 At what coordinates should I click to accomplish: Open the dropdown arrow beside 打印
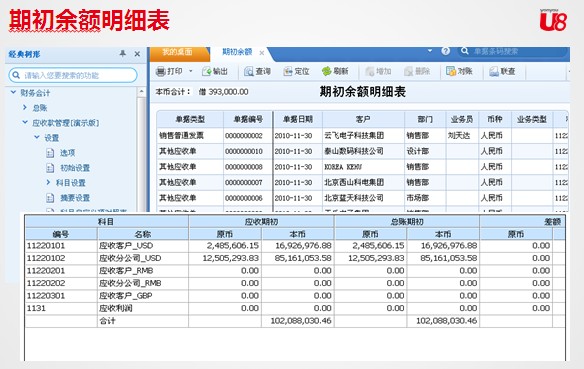click(191, 71)
